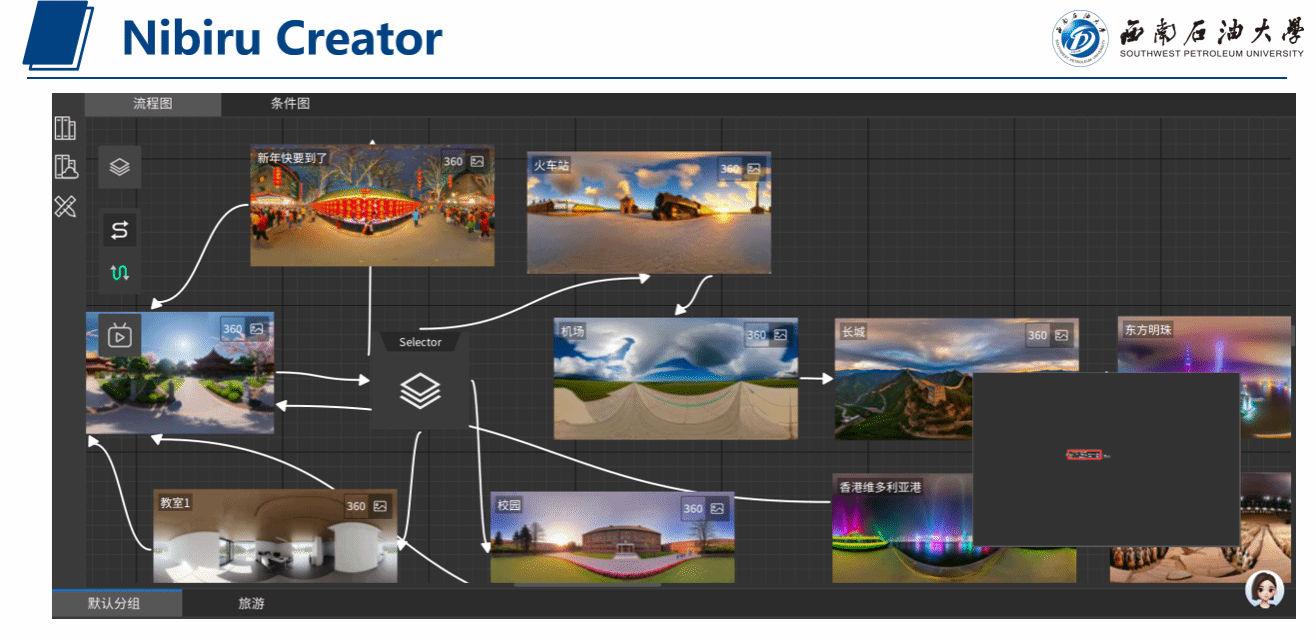Select the crossed pencil and ruler tool
The image size is (1316, 642).
[65, 206]
